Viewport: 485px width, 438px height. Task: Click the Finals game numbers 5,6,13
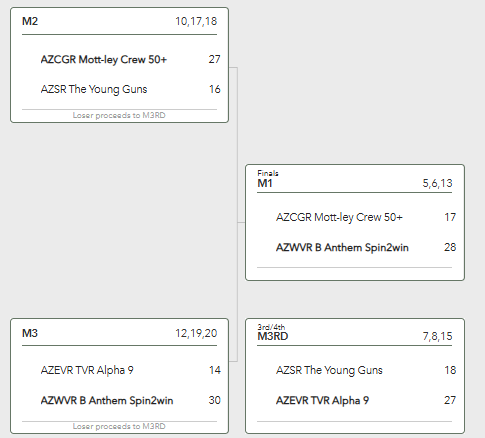coord(437,183)
